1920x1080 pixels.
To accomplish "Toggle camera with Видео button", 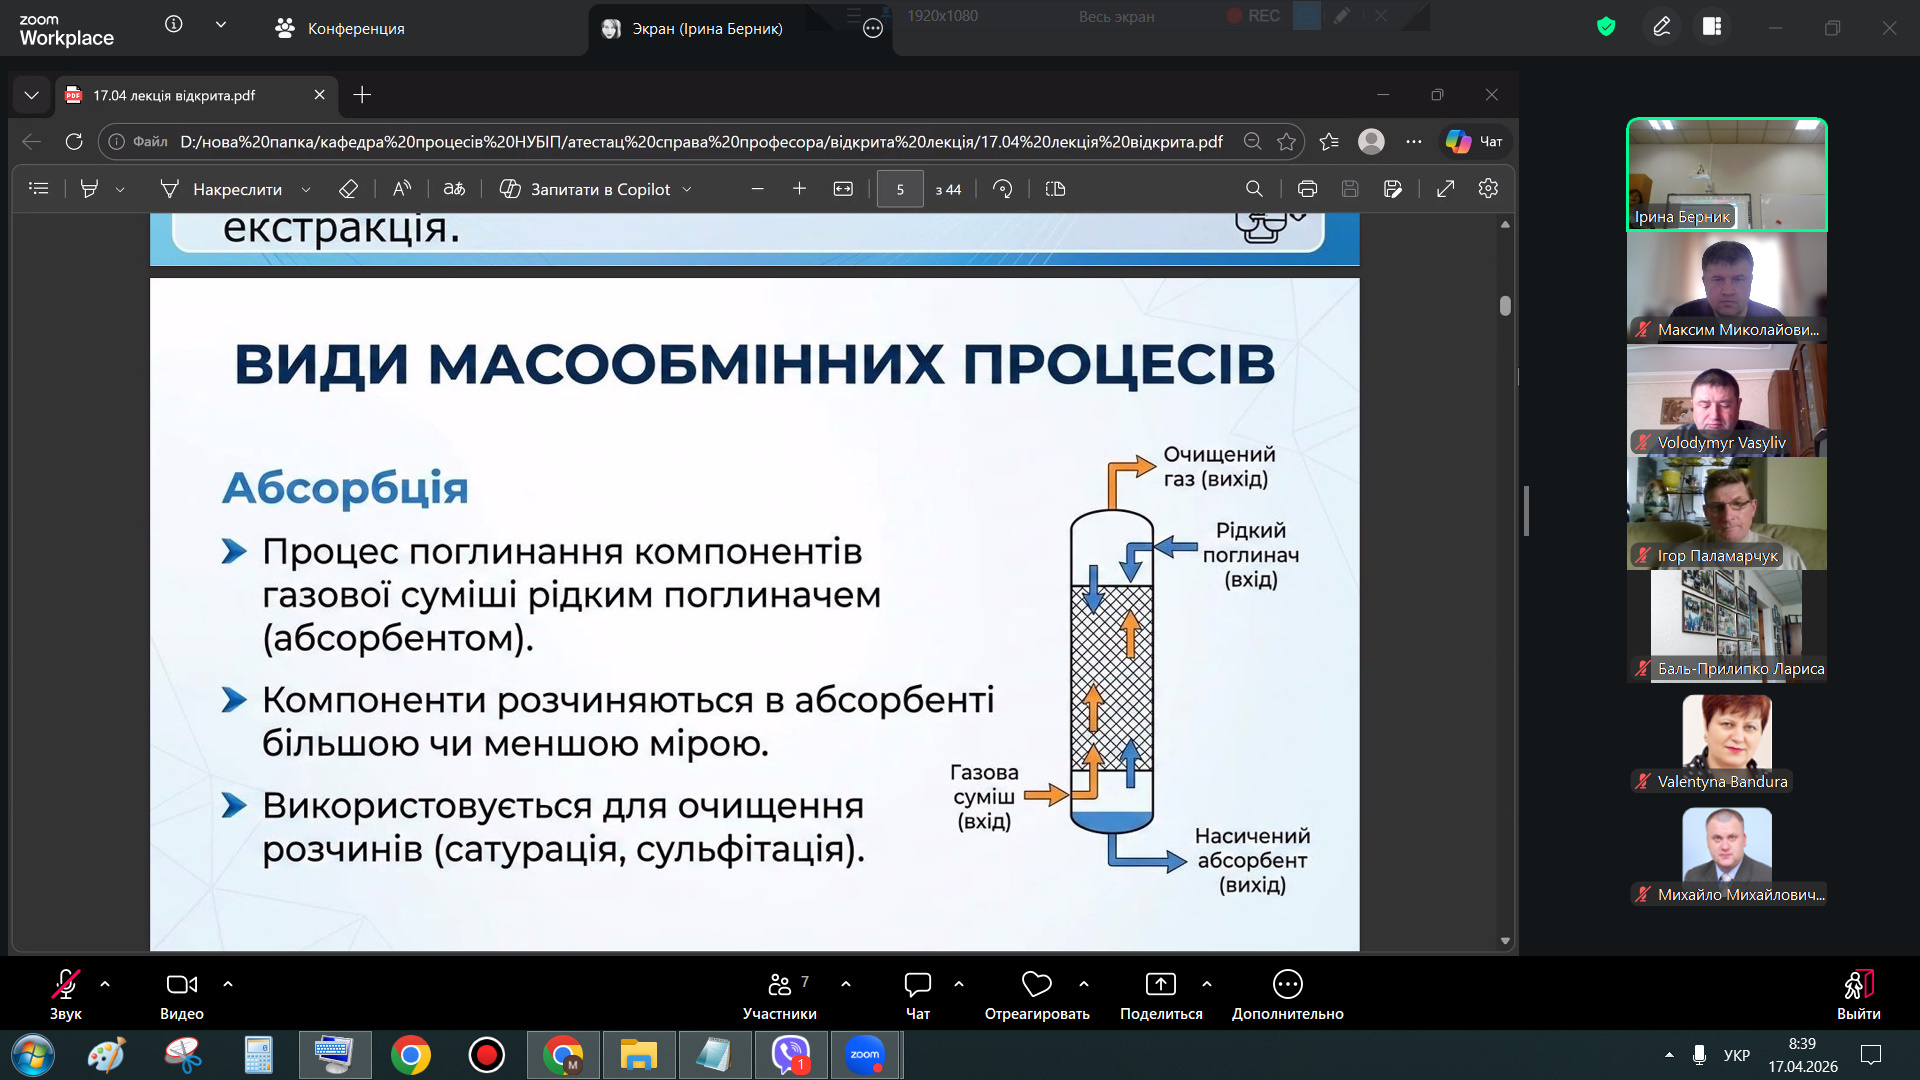I will click(x=181, y=995).
